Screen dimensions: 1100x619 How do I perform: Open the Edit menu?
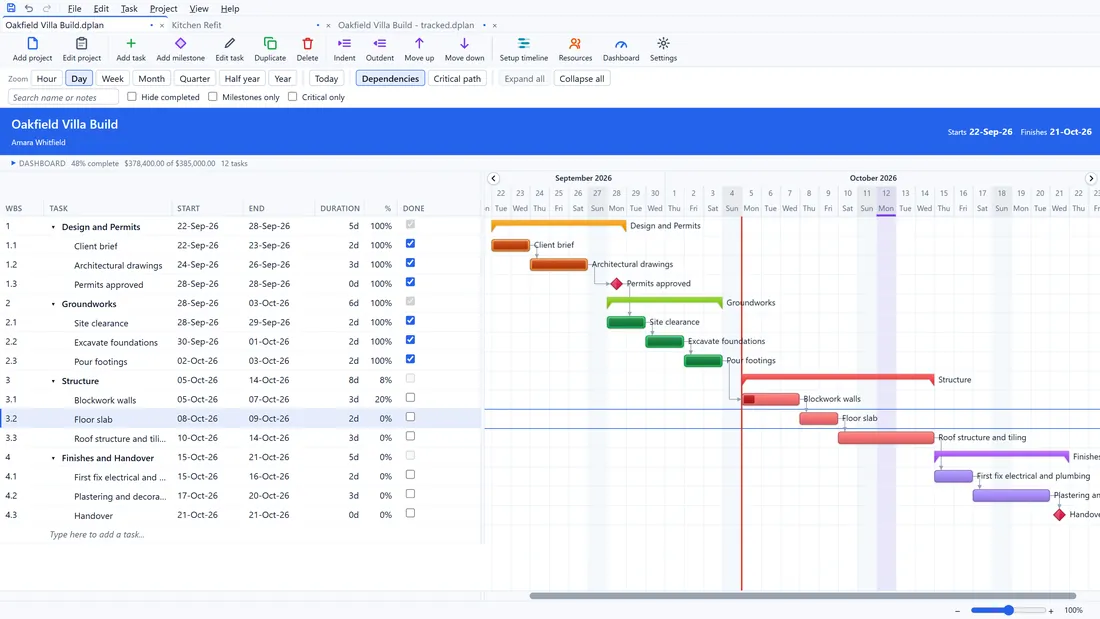click(x=101, y=8)
